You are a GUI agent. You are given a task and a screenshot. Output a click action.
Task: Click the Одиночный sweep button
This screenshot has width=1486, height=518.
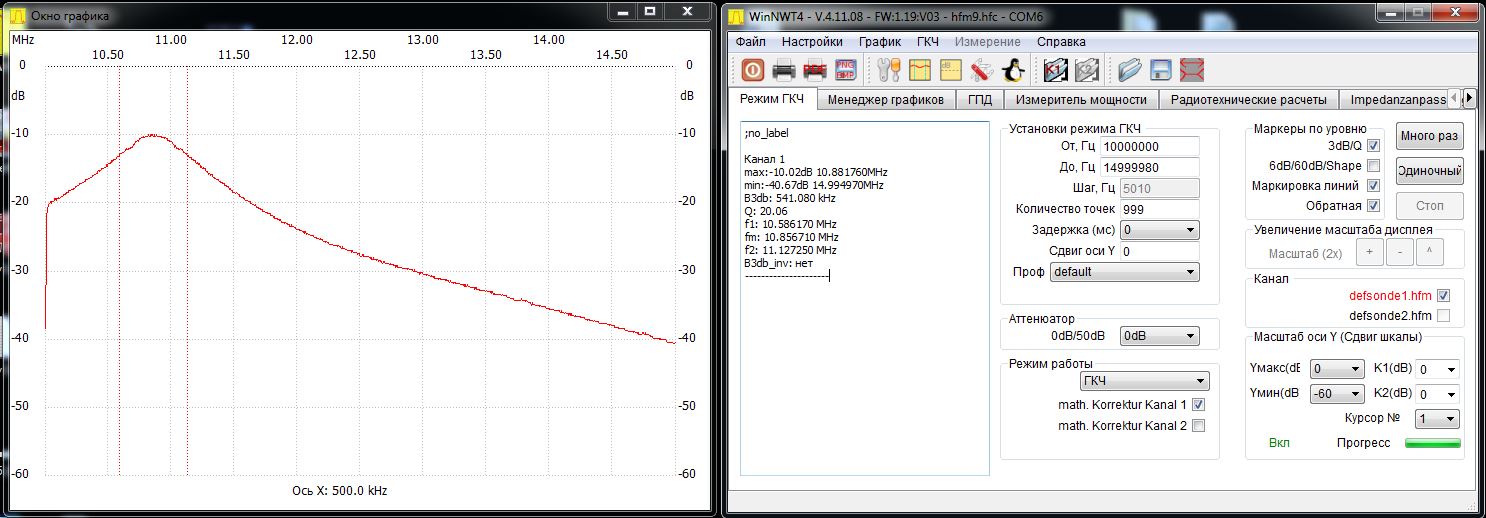tap(1429, 170)
